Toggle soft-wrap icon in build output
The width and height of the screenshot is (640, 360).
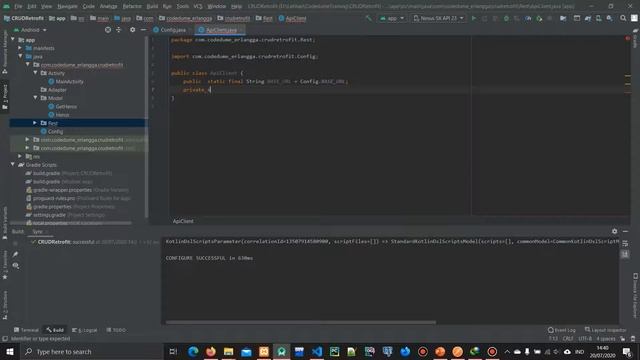pyautogui.click(x=625, y=244)
